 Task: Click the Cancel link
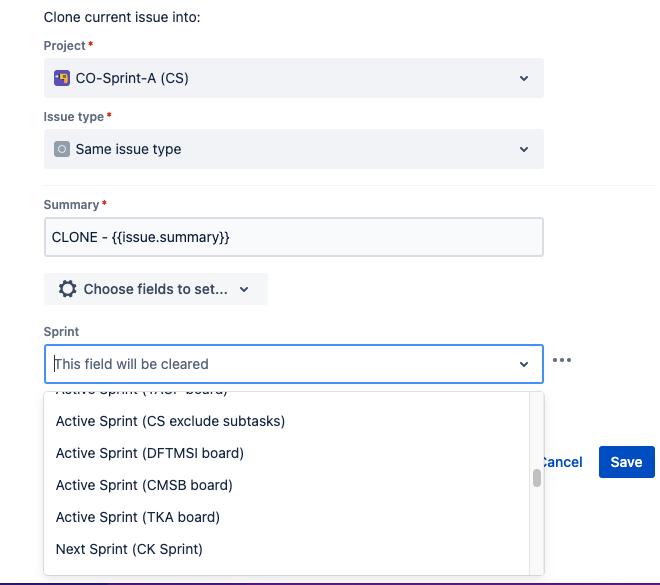pyautogui.click(x=561, y=462)
